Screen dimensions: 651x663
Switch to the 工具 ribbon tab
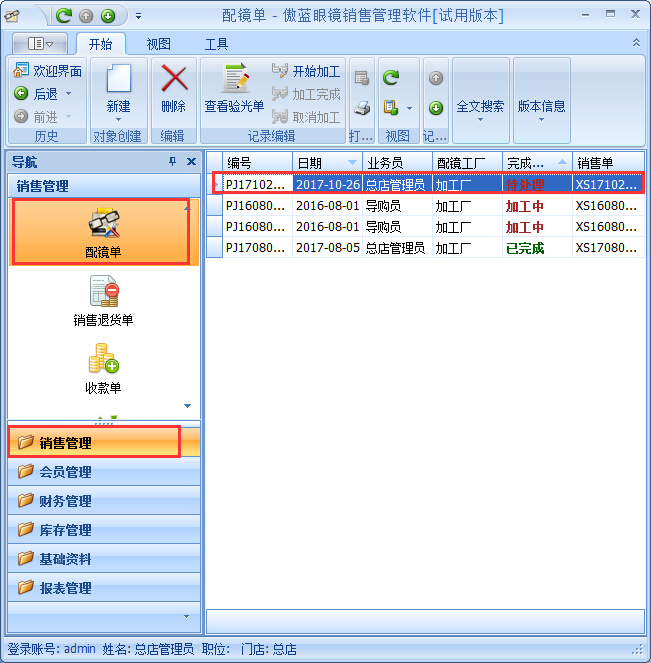pos(216,44)
